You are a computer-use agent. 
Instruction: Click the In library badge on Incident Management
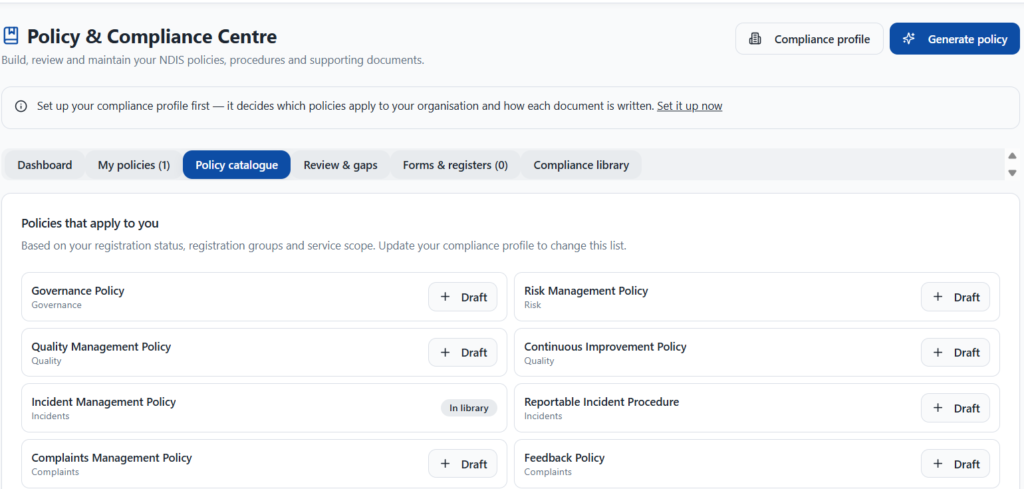(x=469, y=408)
